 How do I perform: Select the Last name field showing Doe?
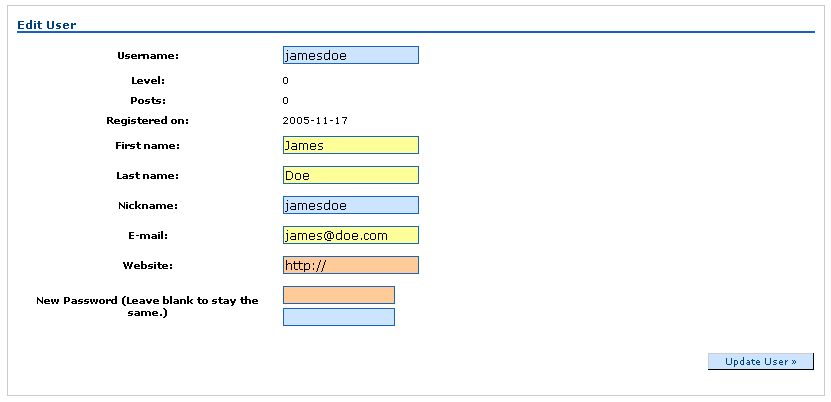click(351, 175)
